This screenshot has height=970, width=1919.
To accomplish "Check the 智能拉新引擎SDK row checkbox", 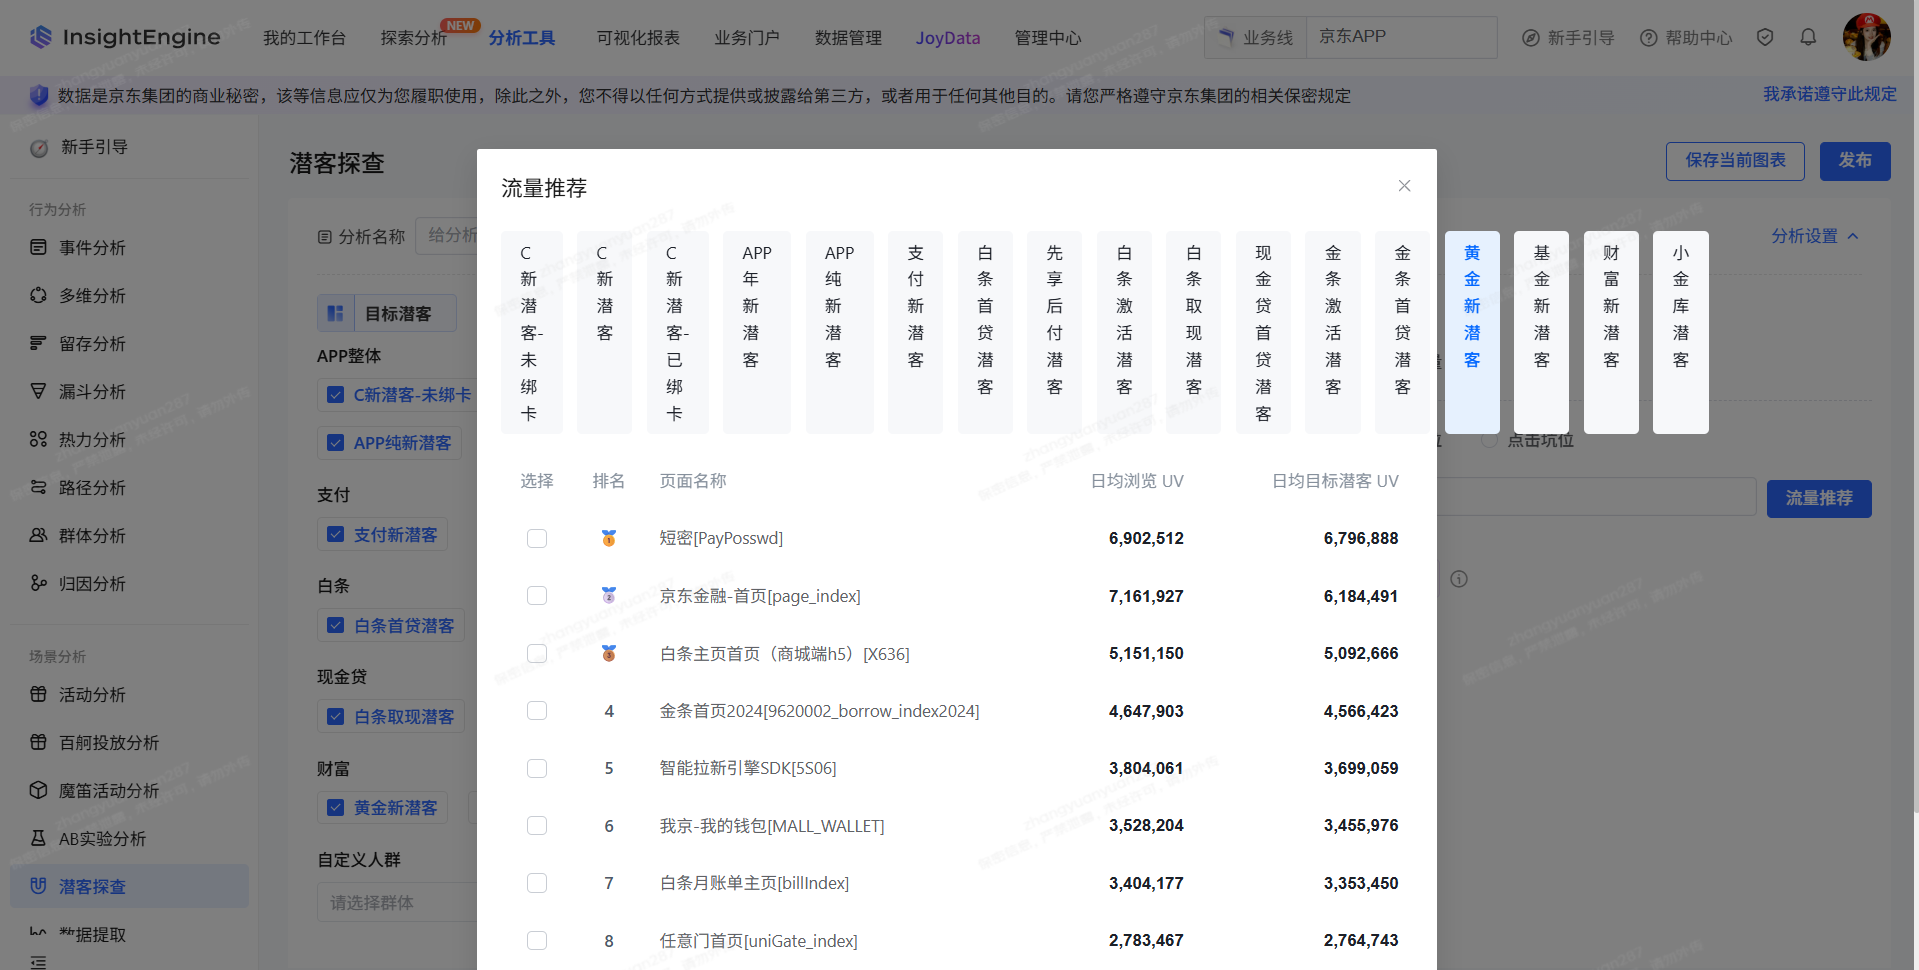I will (537, 768).
